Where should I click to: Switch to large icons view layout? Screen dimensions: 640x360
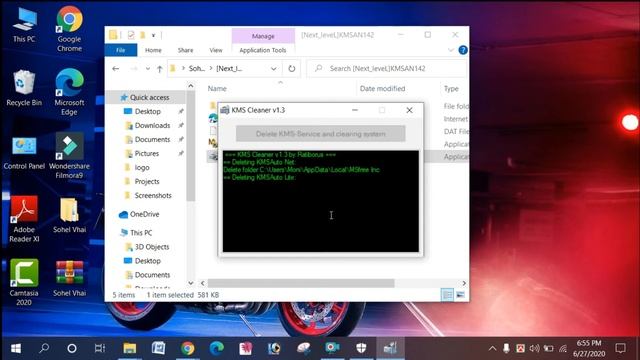tap(460, 295)
